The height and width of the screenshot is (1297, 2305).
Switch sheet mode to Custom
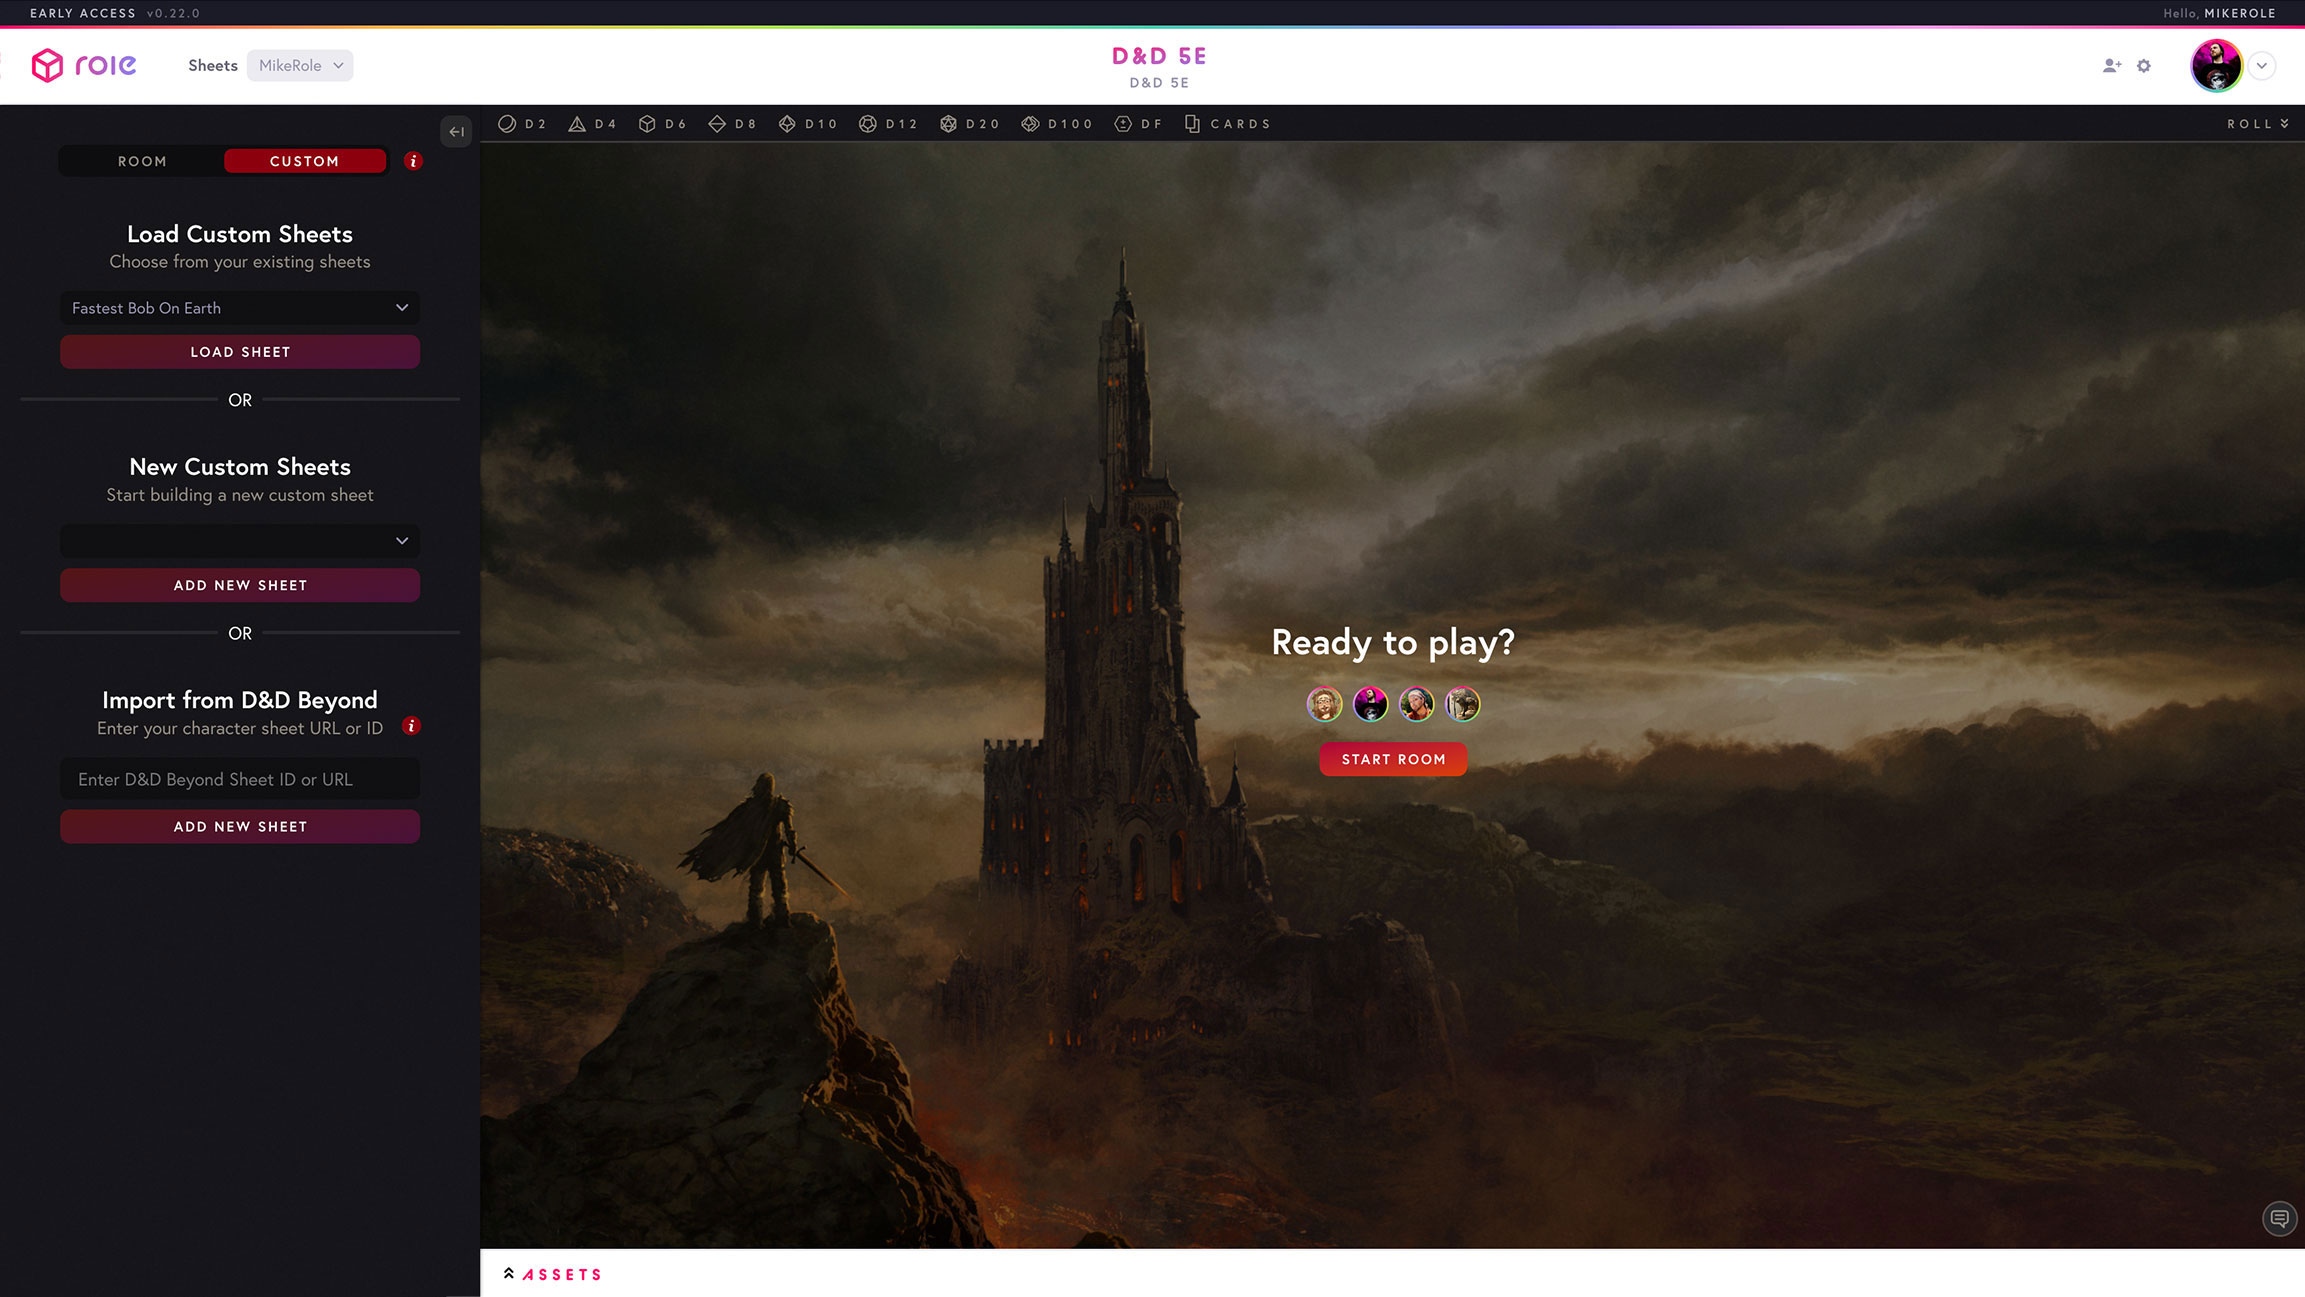coord(305,161)
